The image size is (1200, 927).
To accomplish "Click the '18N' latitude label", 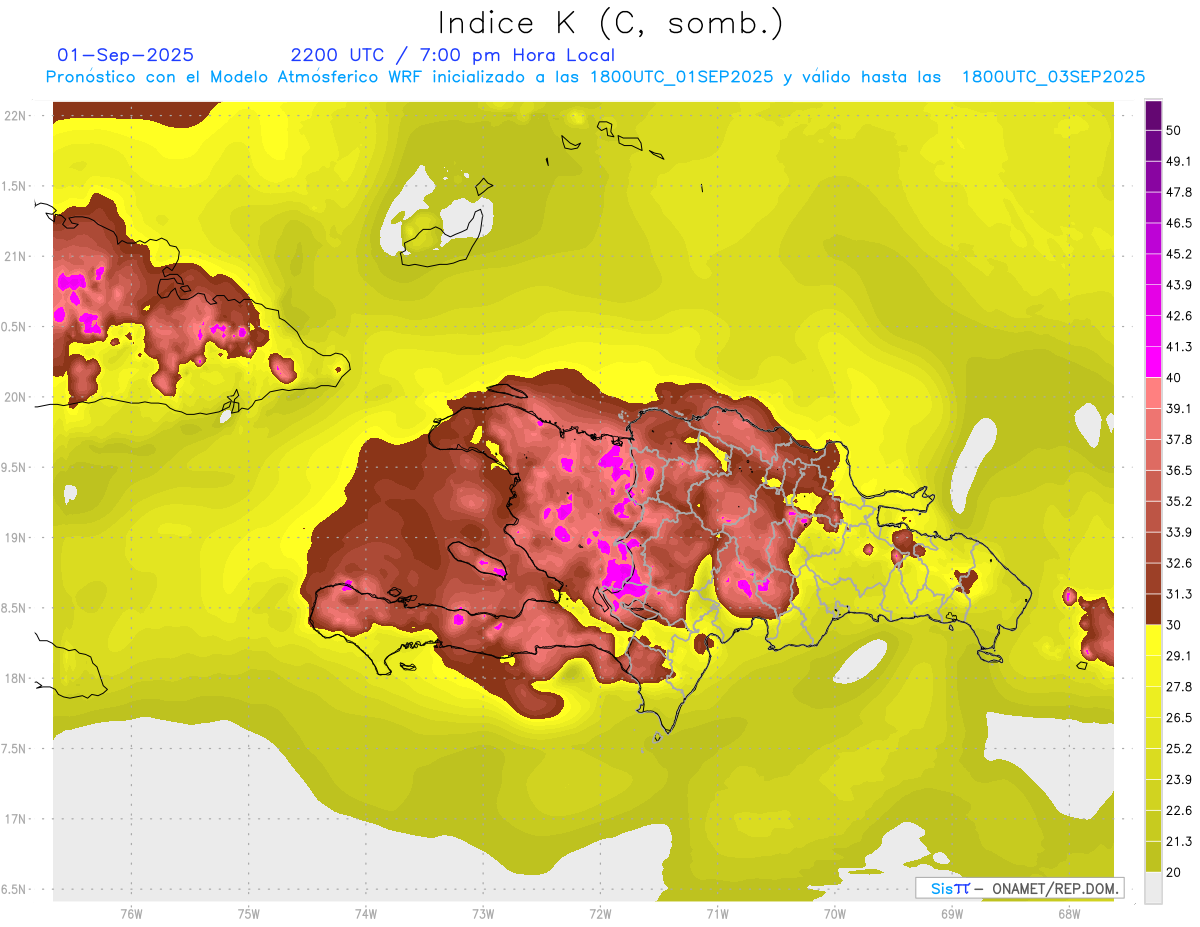I will pos(15,678).
